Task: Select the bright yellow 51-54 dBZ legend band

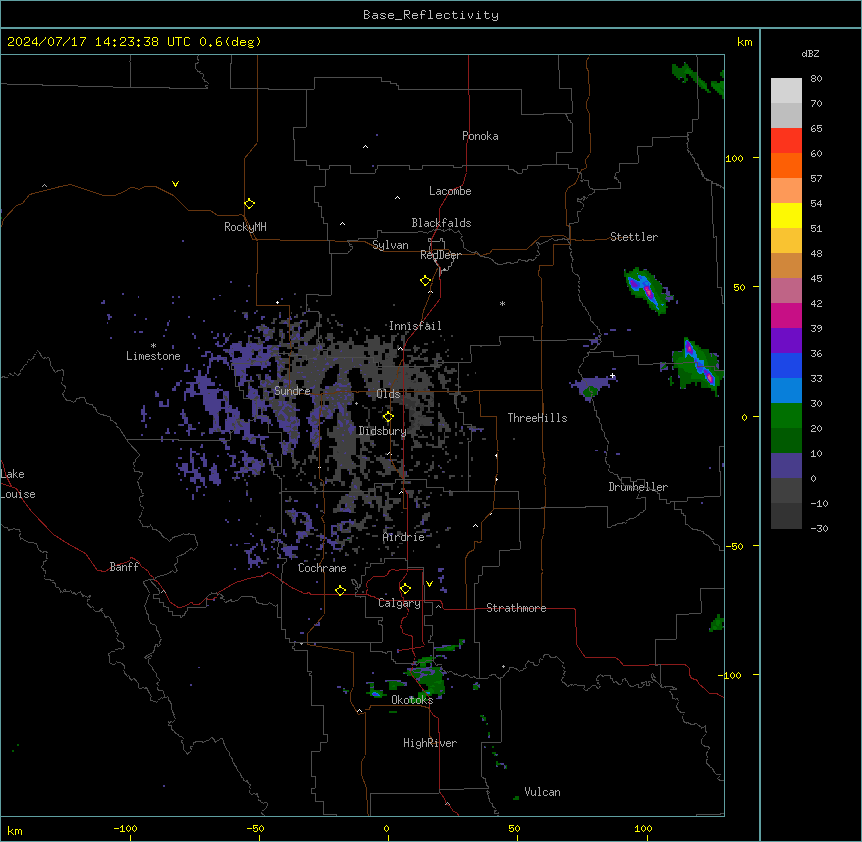Action: 786,215
